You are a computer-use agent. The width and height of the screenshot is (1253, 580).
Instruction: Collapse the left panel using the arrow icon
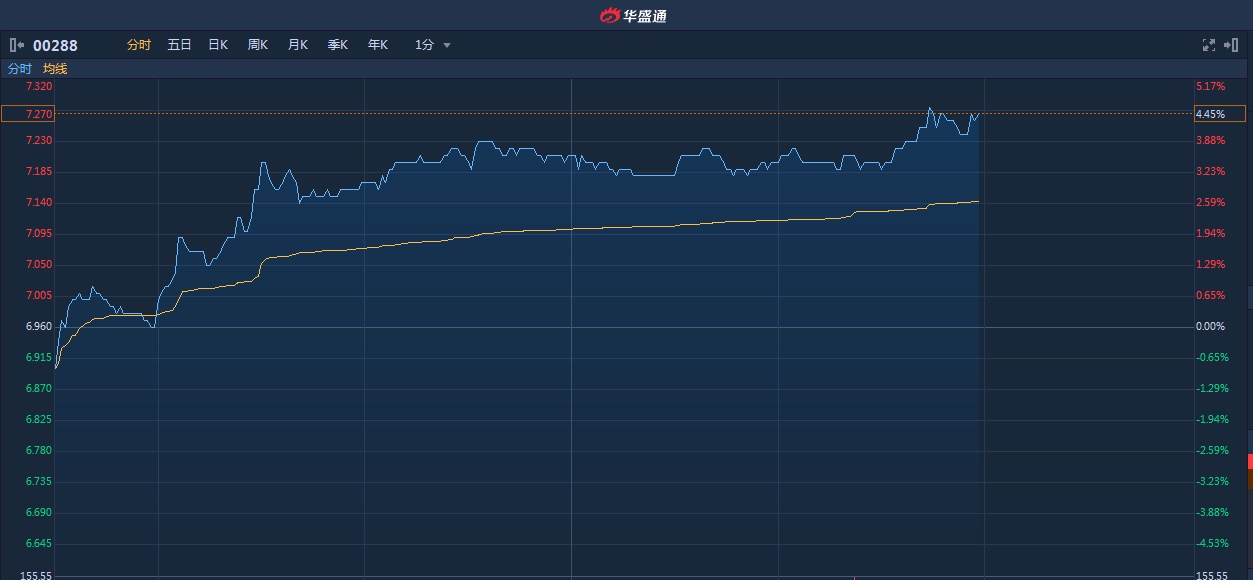[x=16, y=45]
